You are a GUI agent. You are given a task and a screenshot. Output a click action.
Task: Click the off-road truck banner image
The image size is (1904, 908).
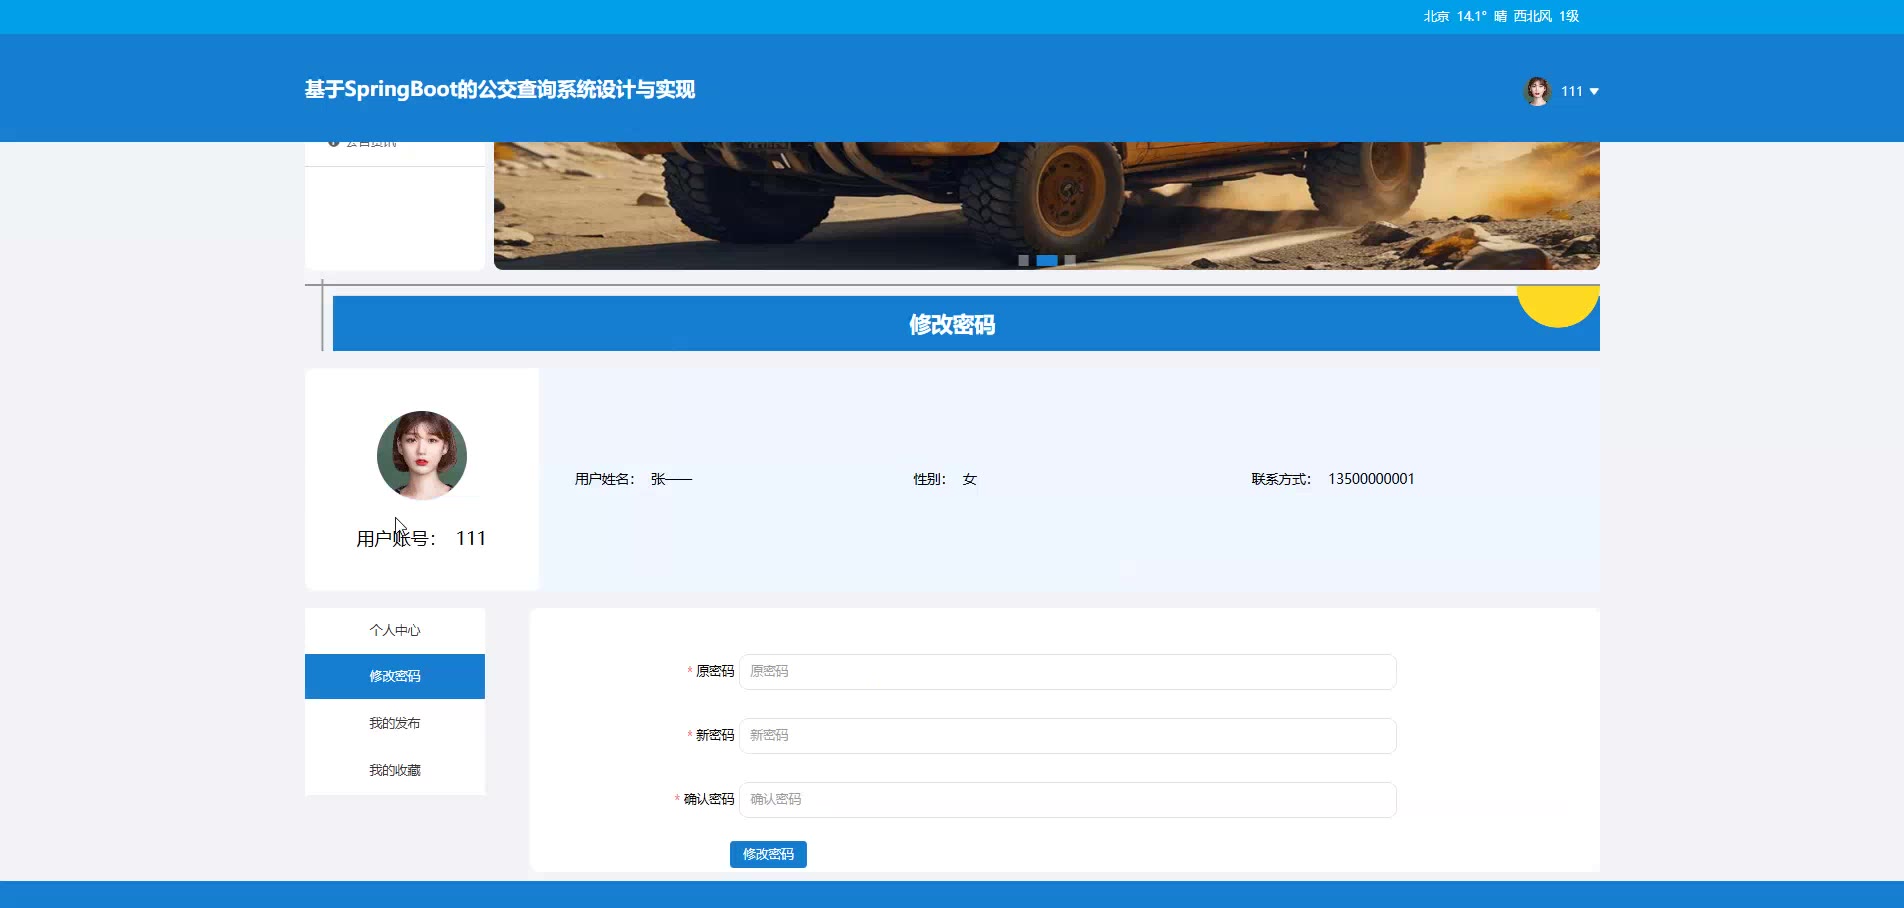(1047, 205)
